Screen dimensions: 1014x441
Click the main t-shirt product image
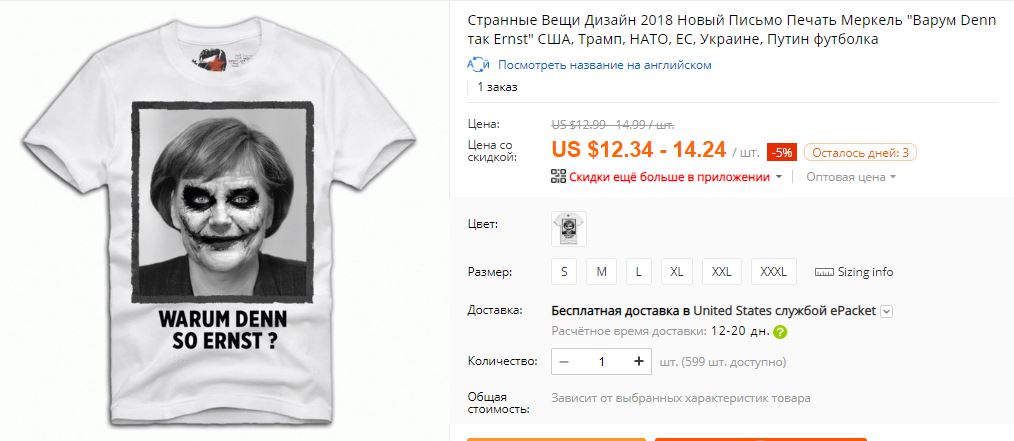pyautogui.click(x=220, y=220)
